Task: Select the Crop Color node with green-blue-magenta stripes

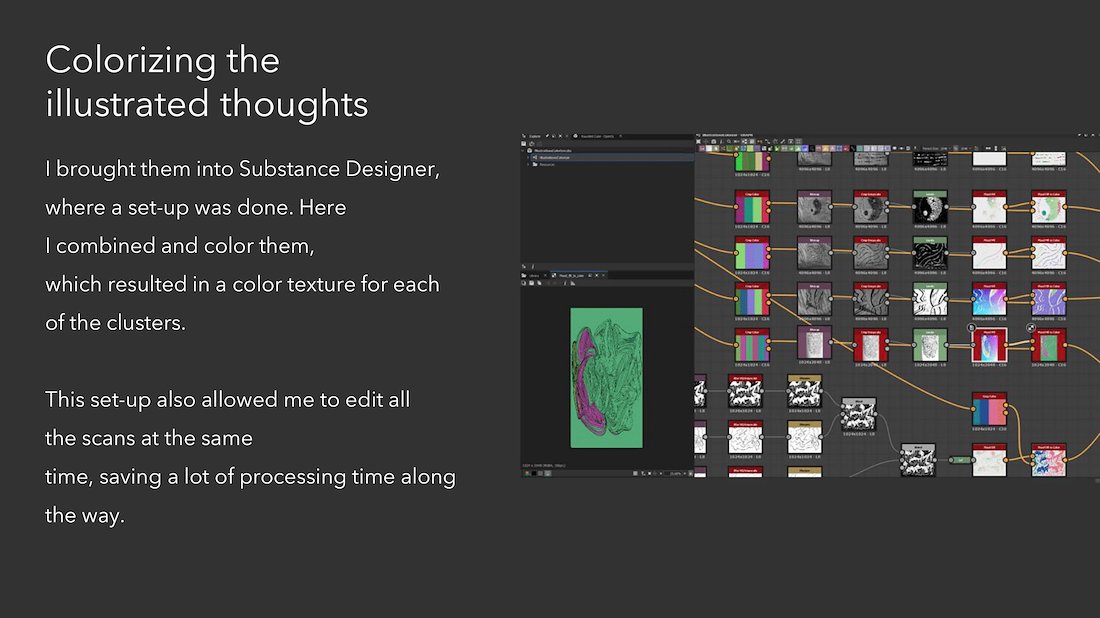Action: (x=752, y=254)
